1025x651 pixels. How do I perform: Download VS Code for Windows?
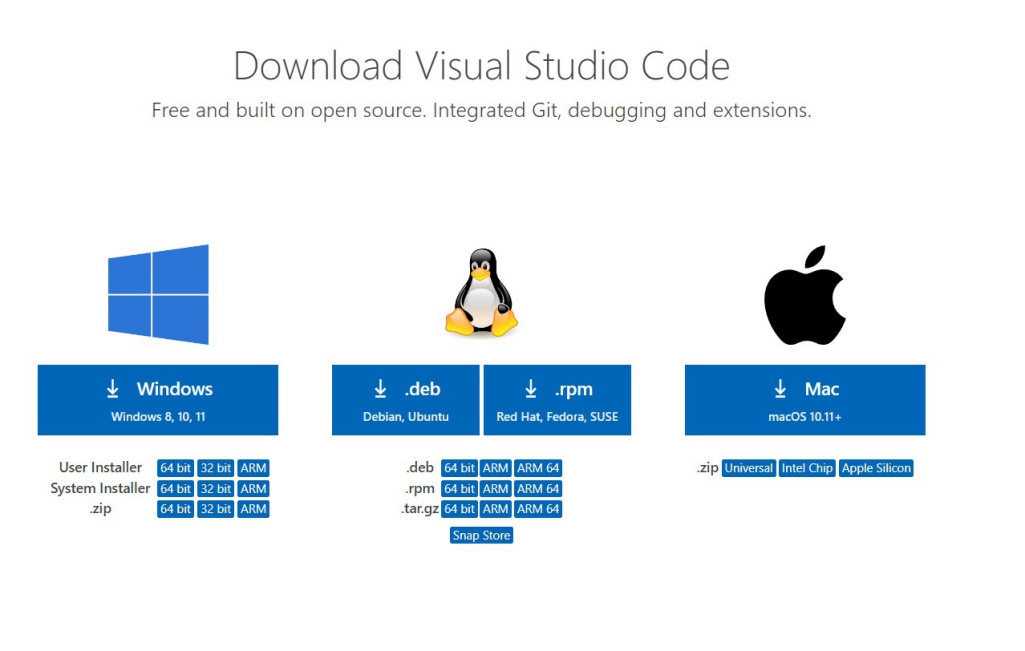(x=158, y=400)
